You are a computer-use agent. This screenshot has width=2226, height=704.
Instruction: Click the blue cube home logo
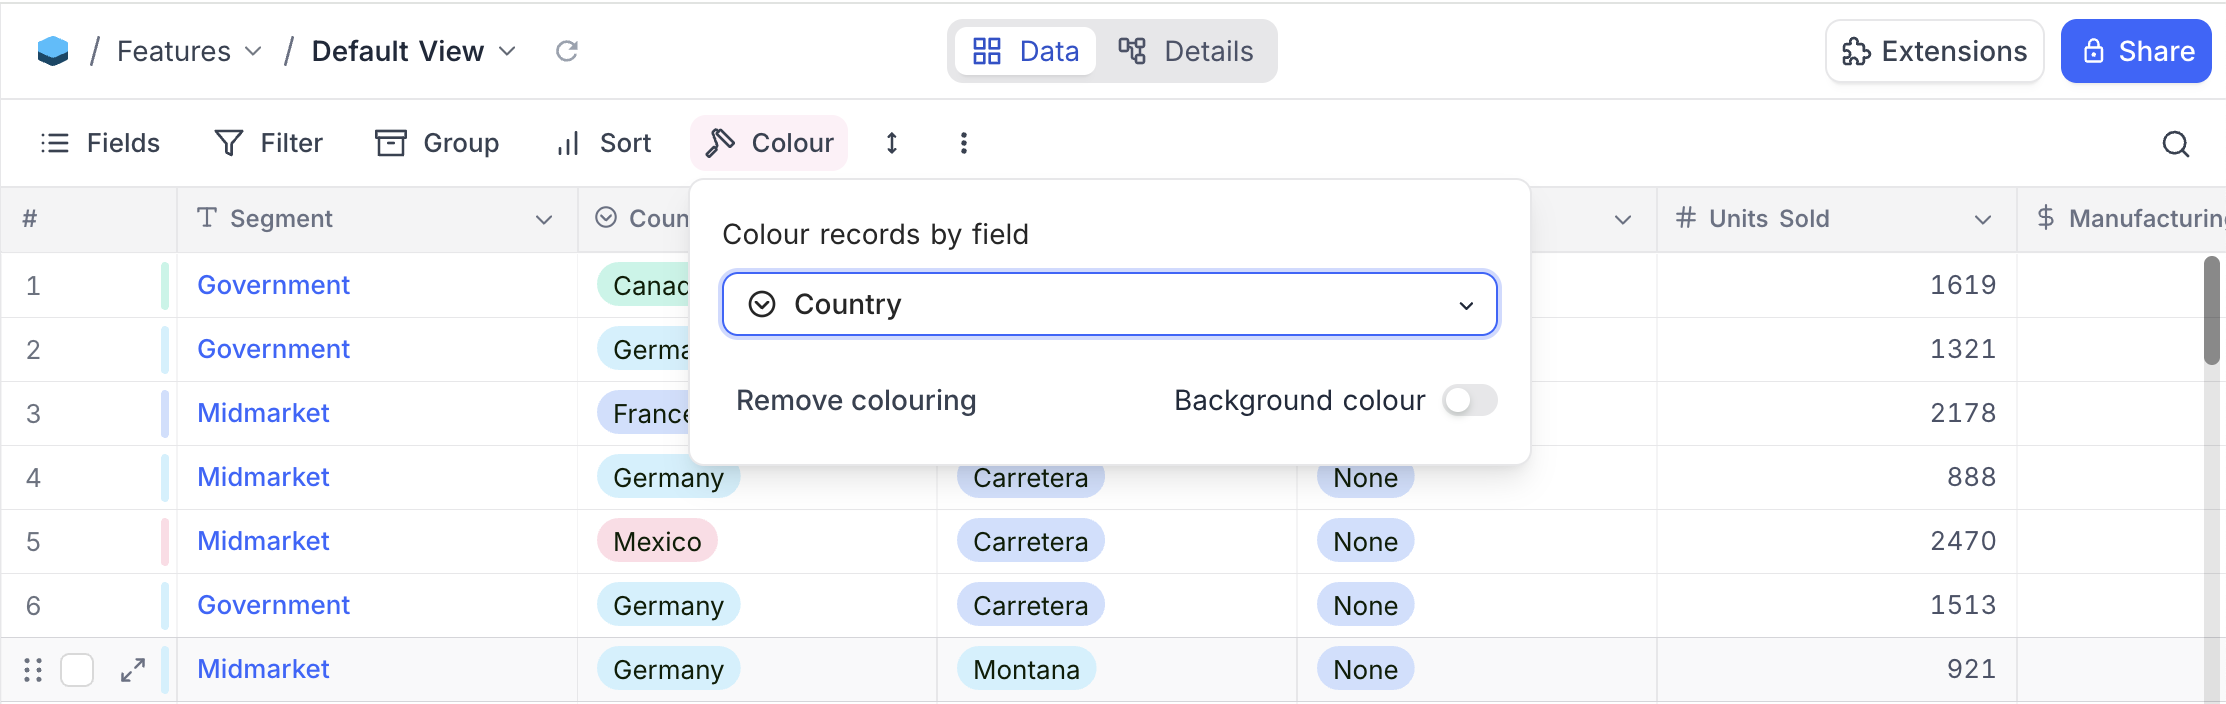[53, 51]
